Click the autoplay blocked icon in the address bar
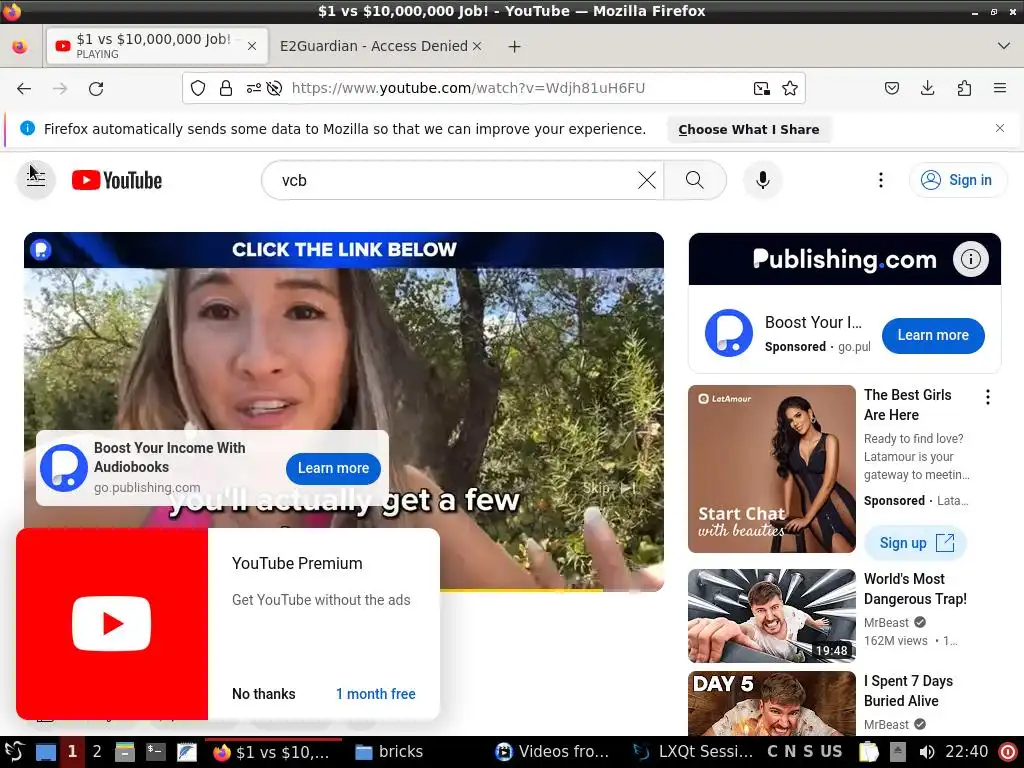The width and height of the screenshot is (1024, 768). point(274,88)
